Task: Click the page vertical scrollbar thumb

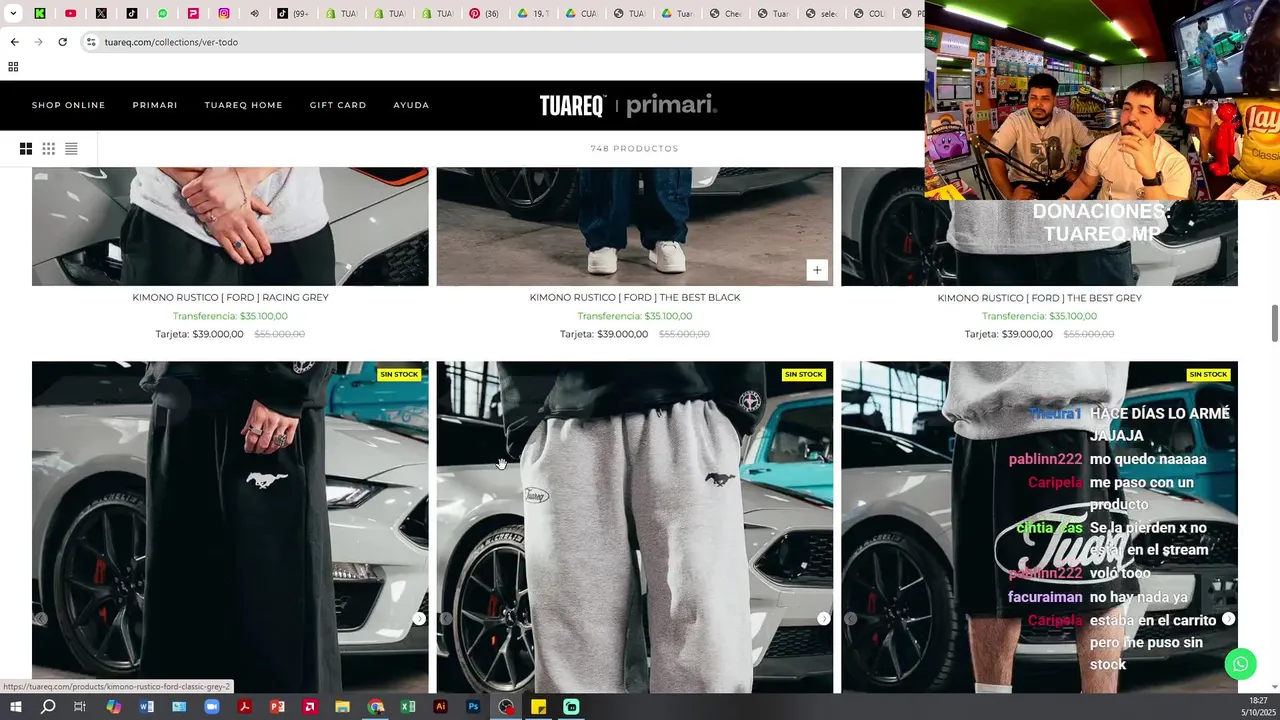Action: [1275, 324]
